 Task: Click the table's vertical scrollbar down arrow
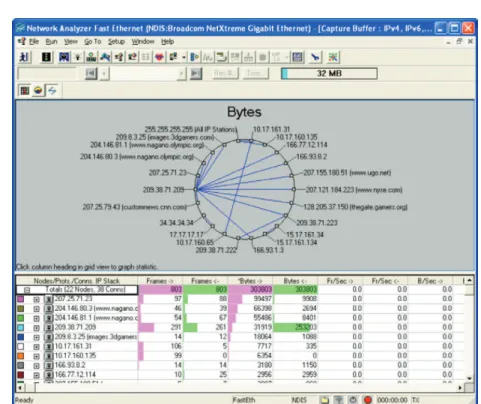click(469, 378)
